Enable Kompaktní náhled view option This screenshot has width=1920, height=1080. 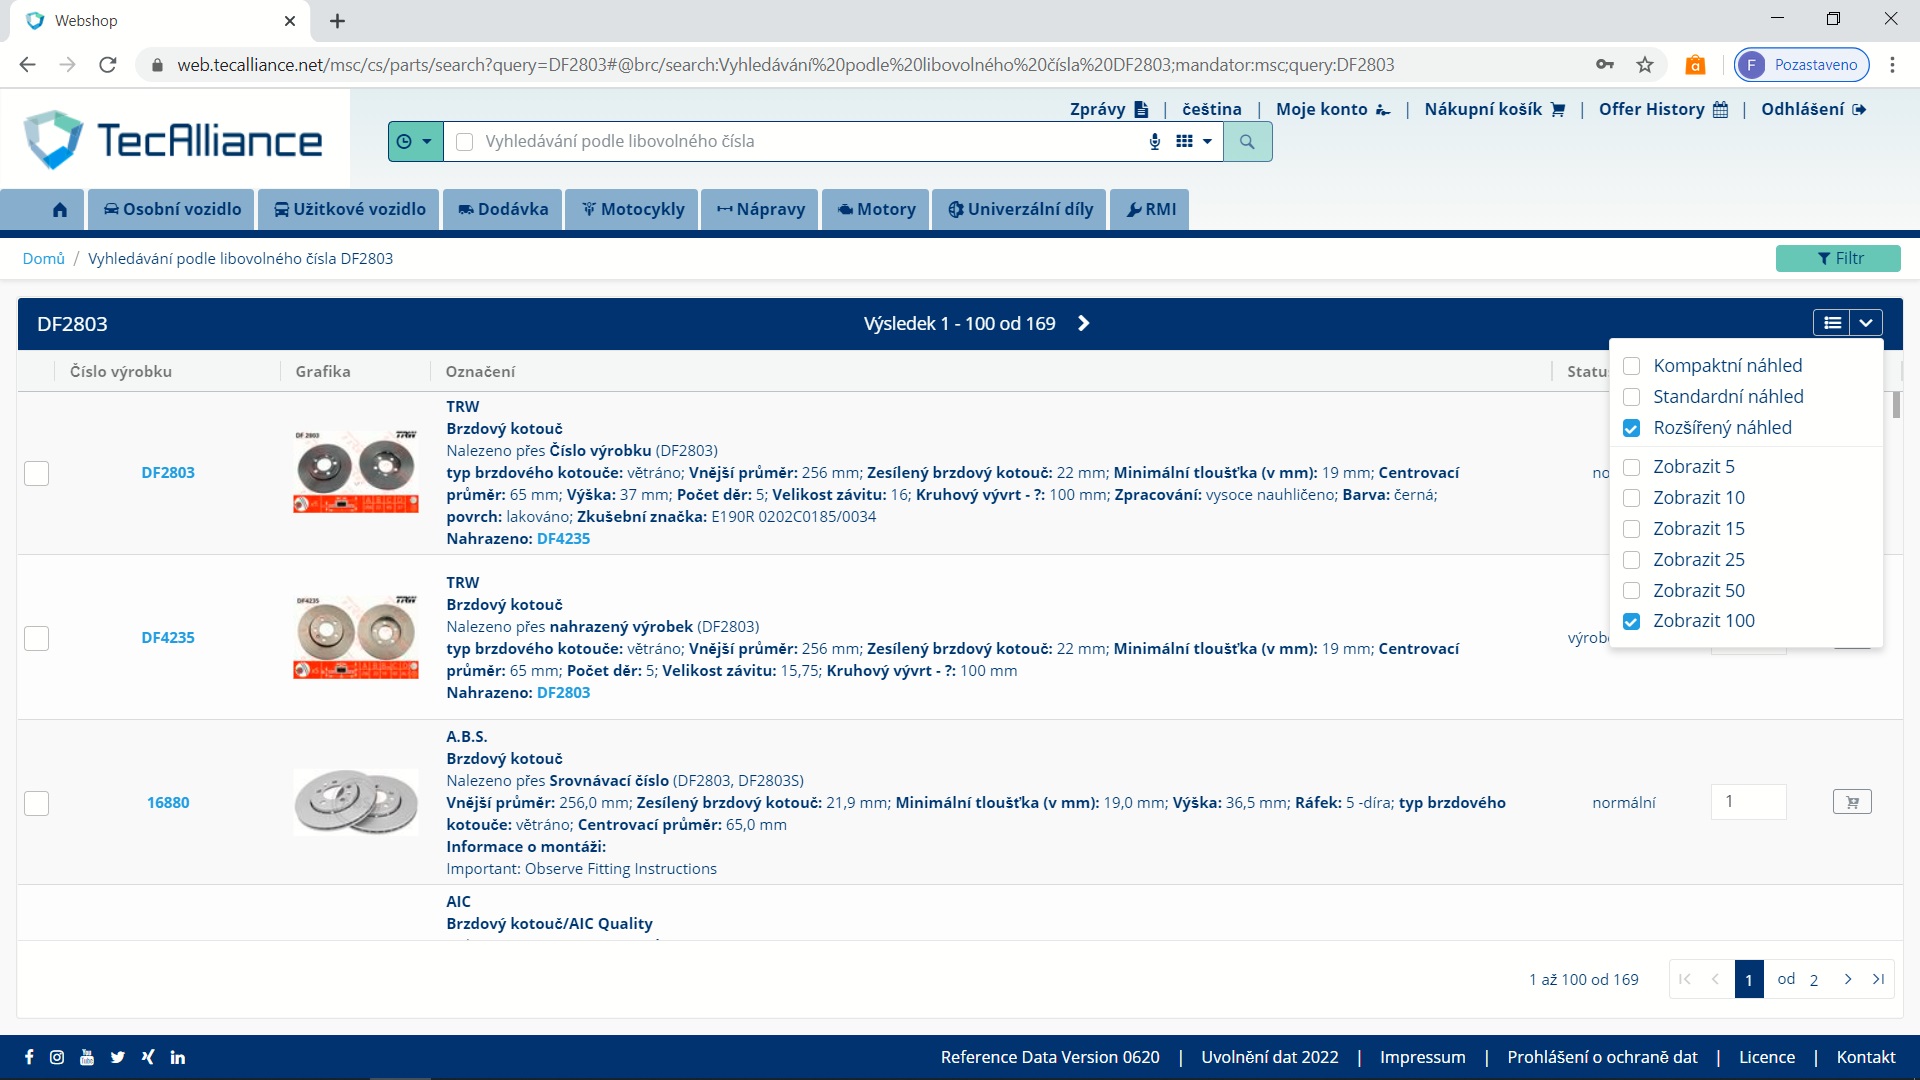tap(1631, 366)
